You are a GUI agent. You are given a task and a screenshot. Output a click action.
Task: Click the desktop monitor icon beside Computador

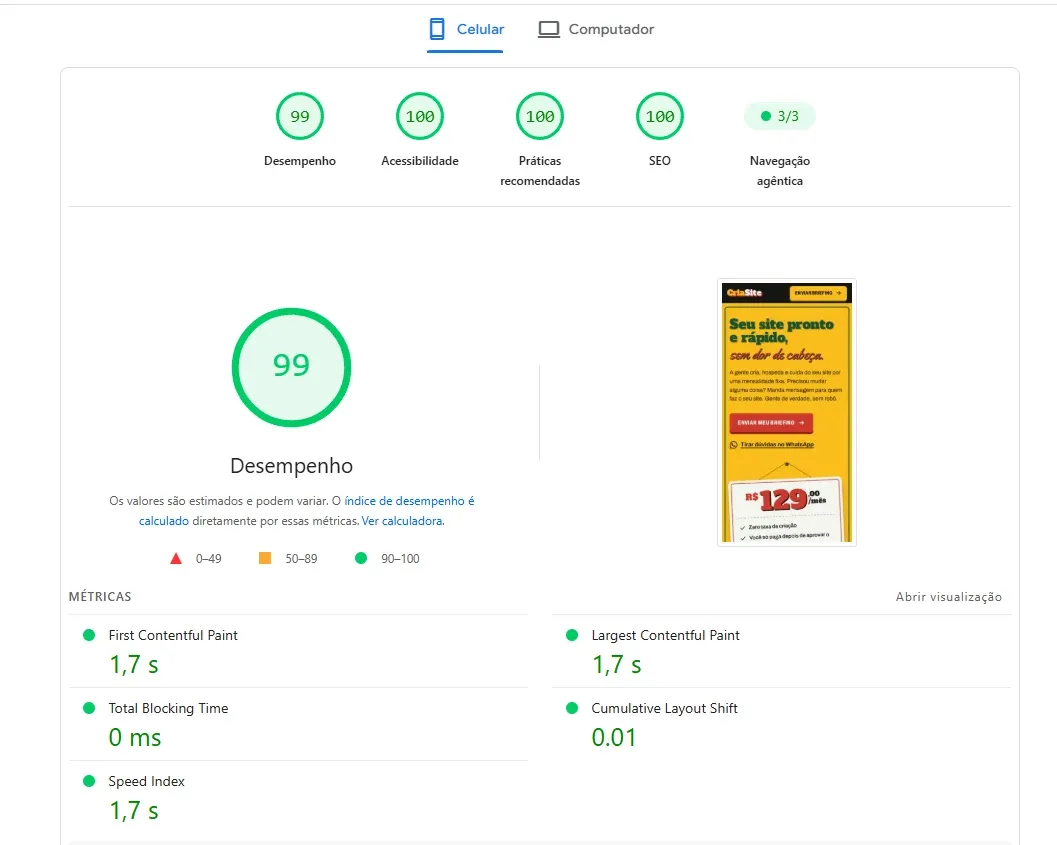pyautogui.click(x=549, y=30)
